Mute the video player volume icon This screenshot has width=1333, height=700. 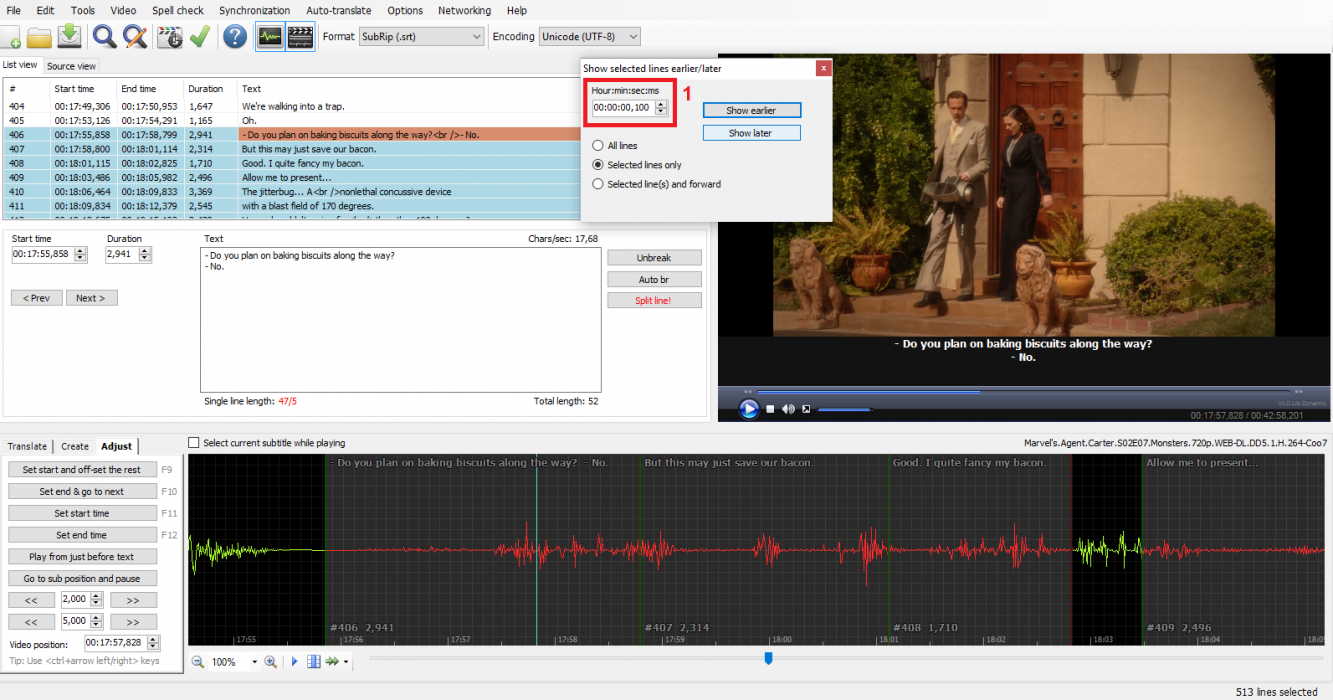coord(788,409)
